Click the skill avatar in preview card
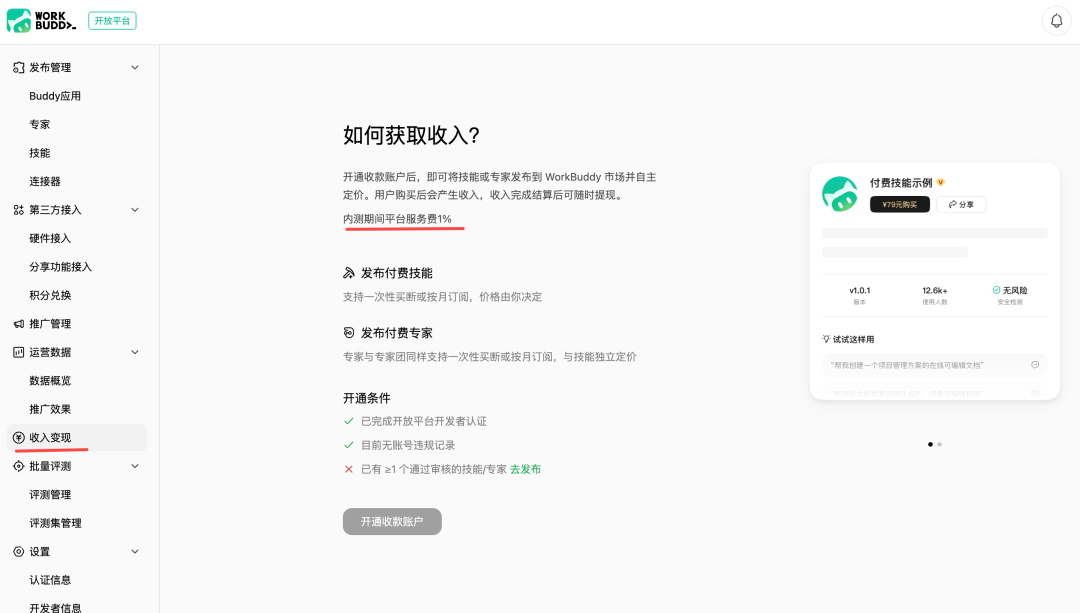This screenshot has width=1080, height=613. (x=840, y=194)
